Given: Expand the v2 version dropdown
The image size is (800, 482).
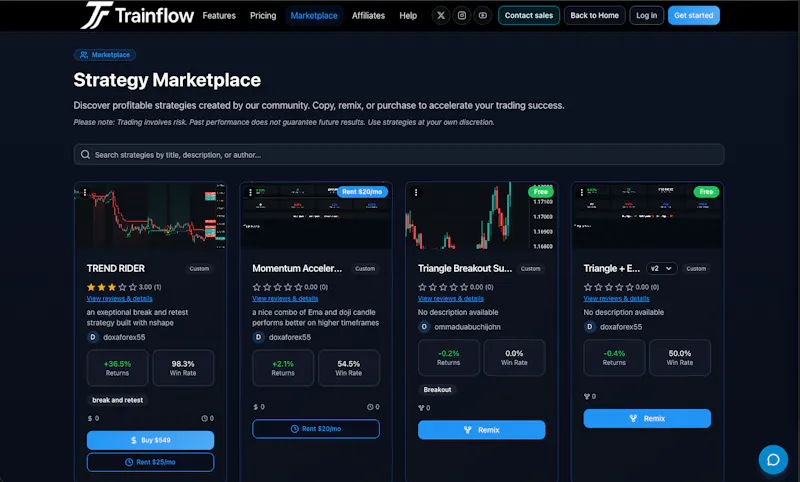Looking at the screenshot, I should (662, 268).
